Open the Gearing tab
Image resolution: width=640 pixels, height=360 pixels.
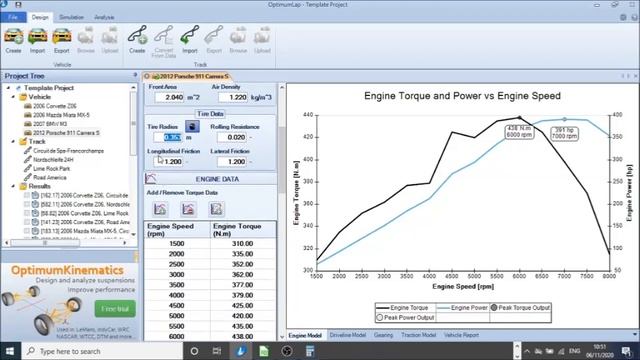(x=383, y=335)
